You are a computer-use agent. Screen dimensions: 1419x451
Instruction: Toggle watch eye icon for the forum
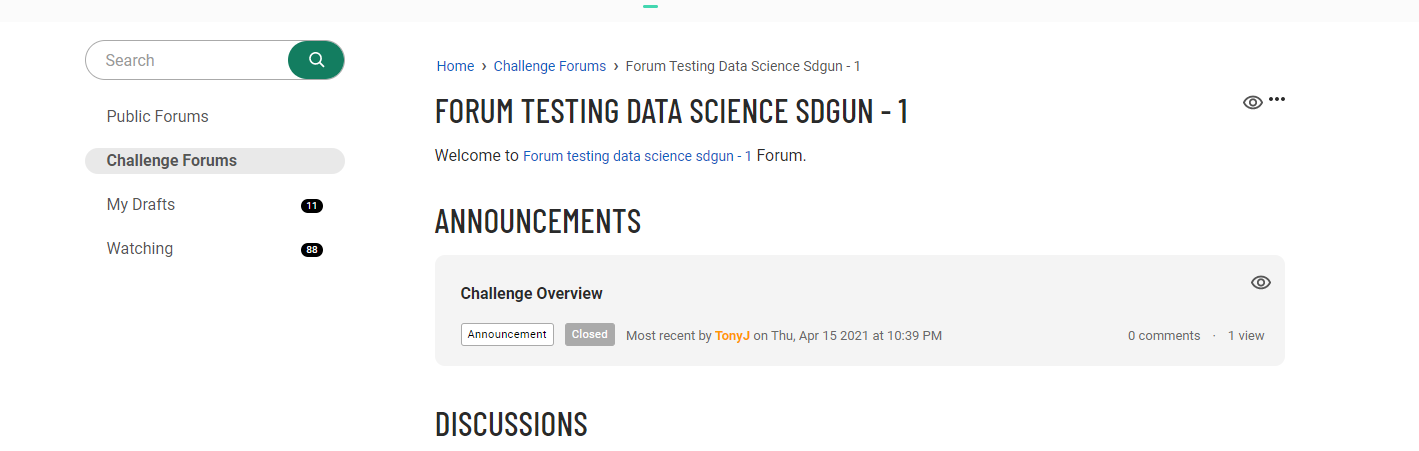point(1252,102)
